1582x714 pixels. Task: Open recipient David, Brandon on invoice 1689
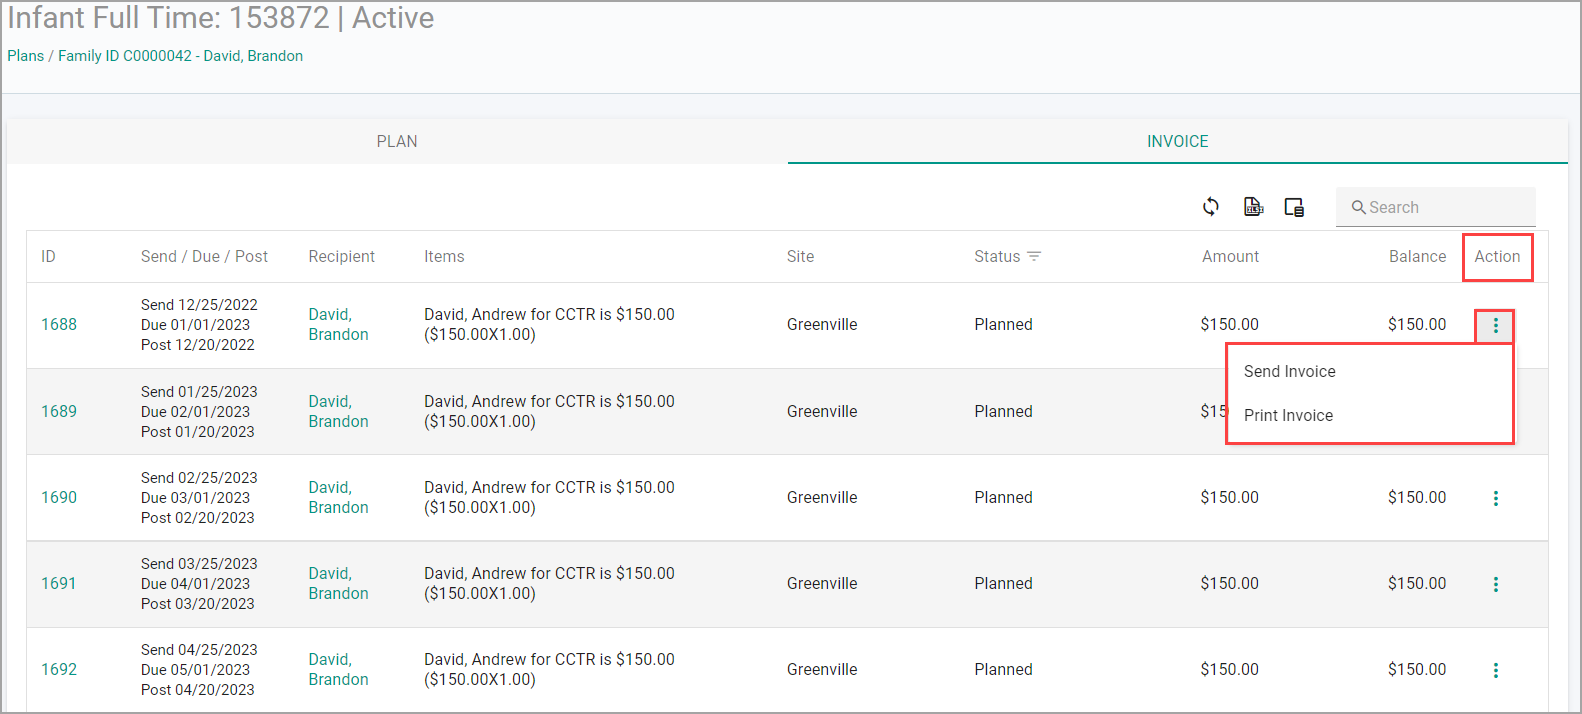(x=339, y=411)
